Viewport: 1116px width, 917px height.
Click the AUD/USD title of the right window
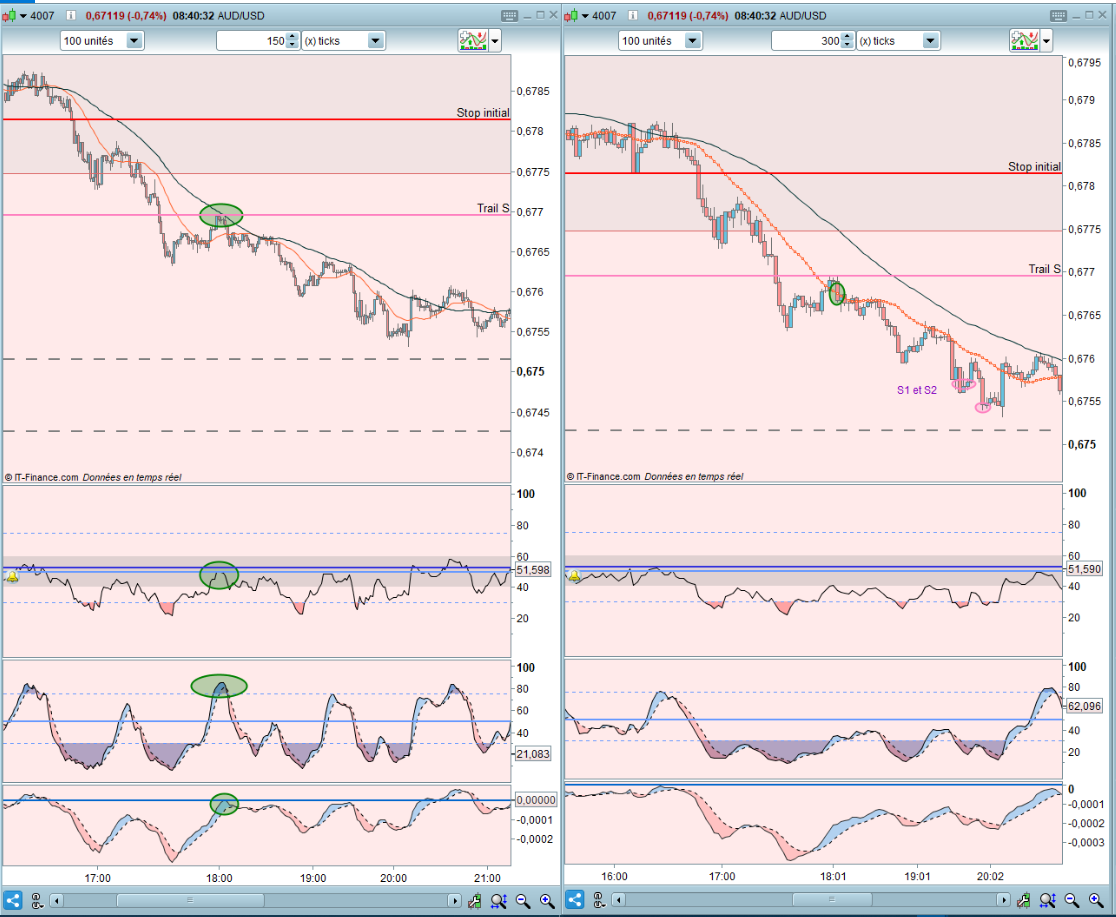[804, 16]
